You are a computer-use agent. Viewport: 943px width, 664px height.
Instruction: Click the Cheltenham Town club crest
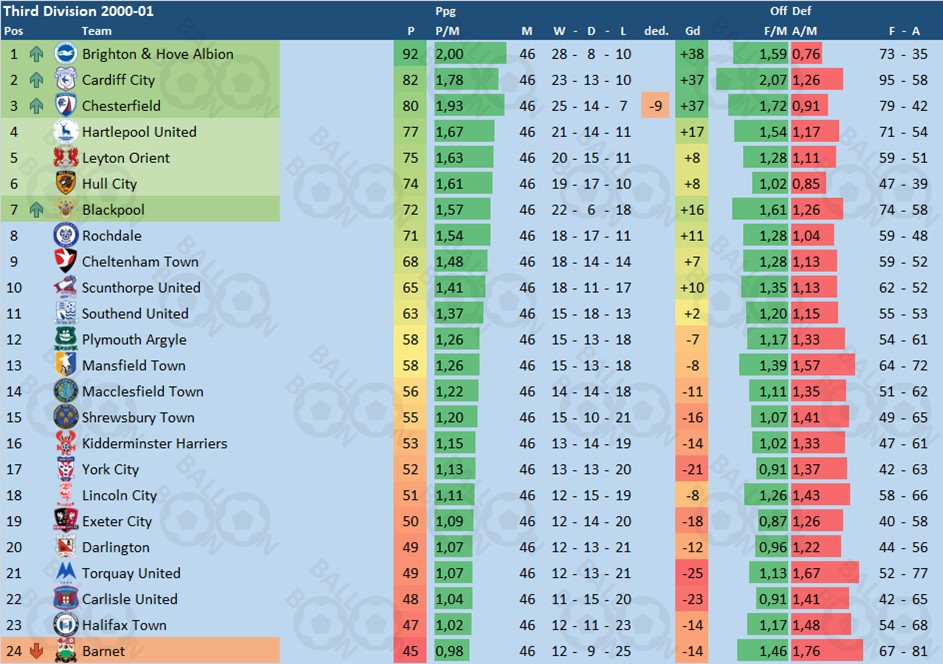(x=66, y=262)
